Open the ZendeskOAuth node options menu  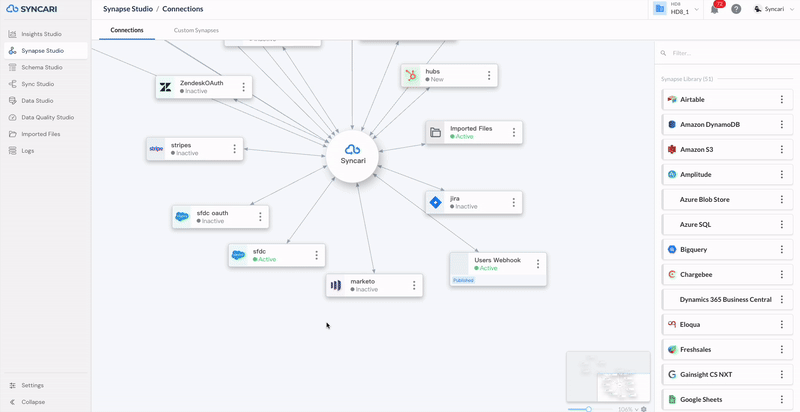(243, 87)
